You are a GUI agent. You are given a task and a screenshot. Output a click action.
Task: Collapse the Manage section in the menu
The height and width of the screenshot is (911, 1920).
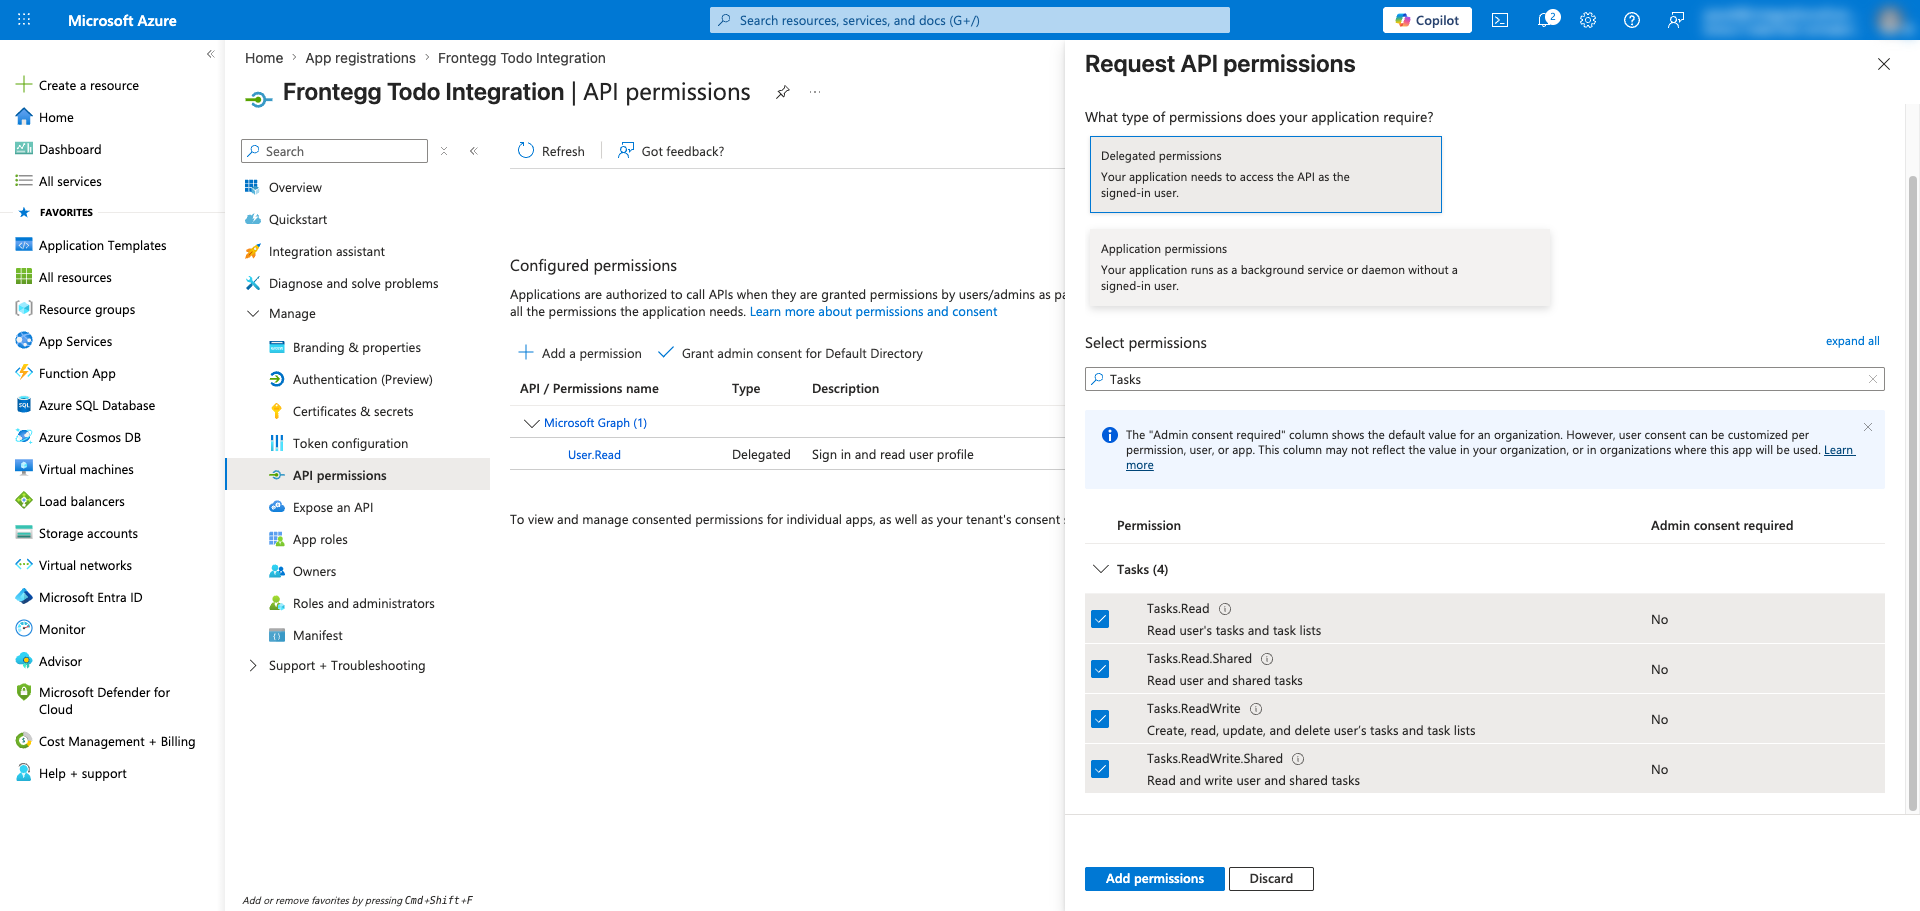click(x=253, y=313)
